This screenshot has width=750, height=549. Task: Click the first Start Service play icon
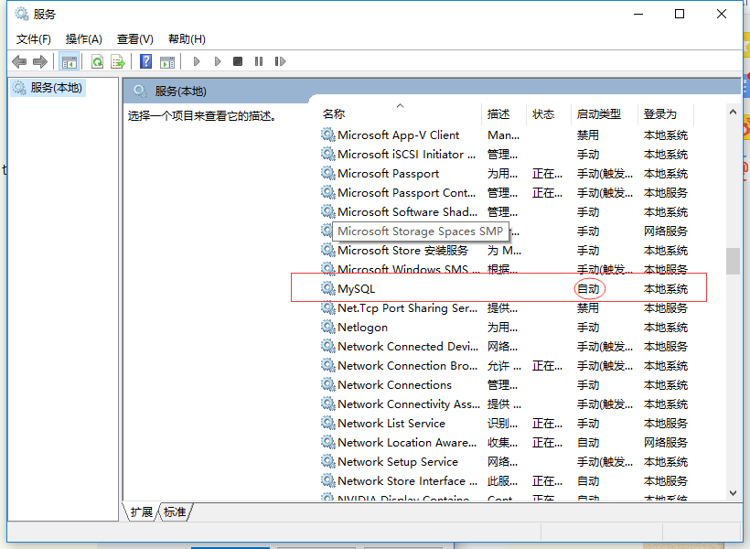pyautogui.click(x=197, y=62)
